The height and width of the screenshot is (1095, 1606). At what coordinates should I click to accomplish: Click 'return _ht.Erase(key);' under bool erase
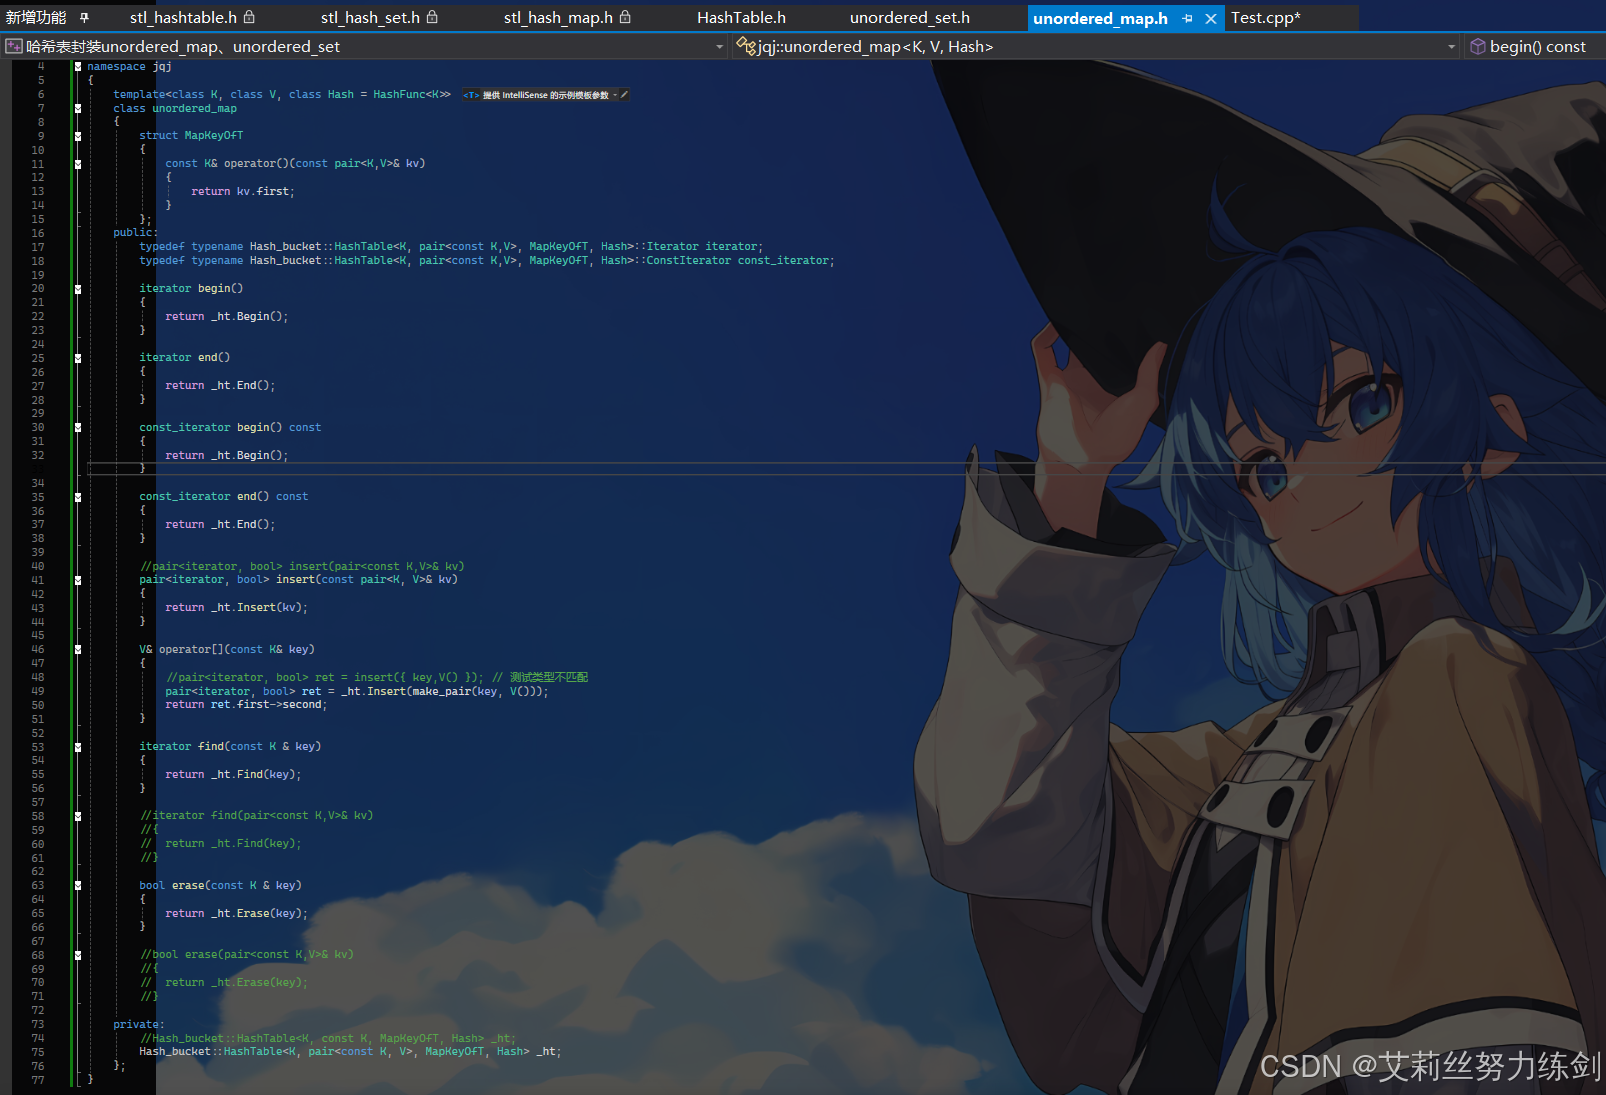tap(237, 913)
